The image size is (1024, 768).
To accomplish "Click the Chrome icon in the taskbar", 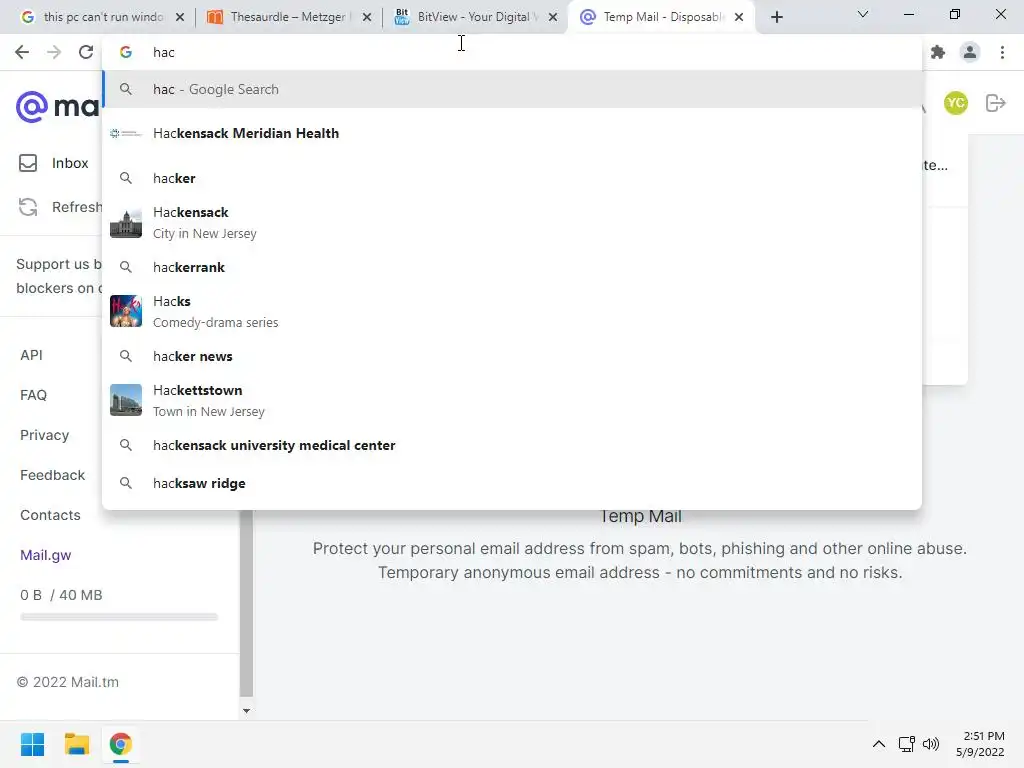I will point(121,744).
